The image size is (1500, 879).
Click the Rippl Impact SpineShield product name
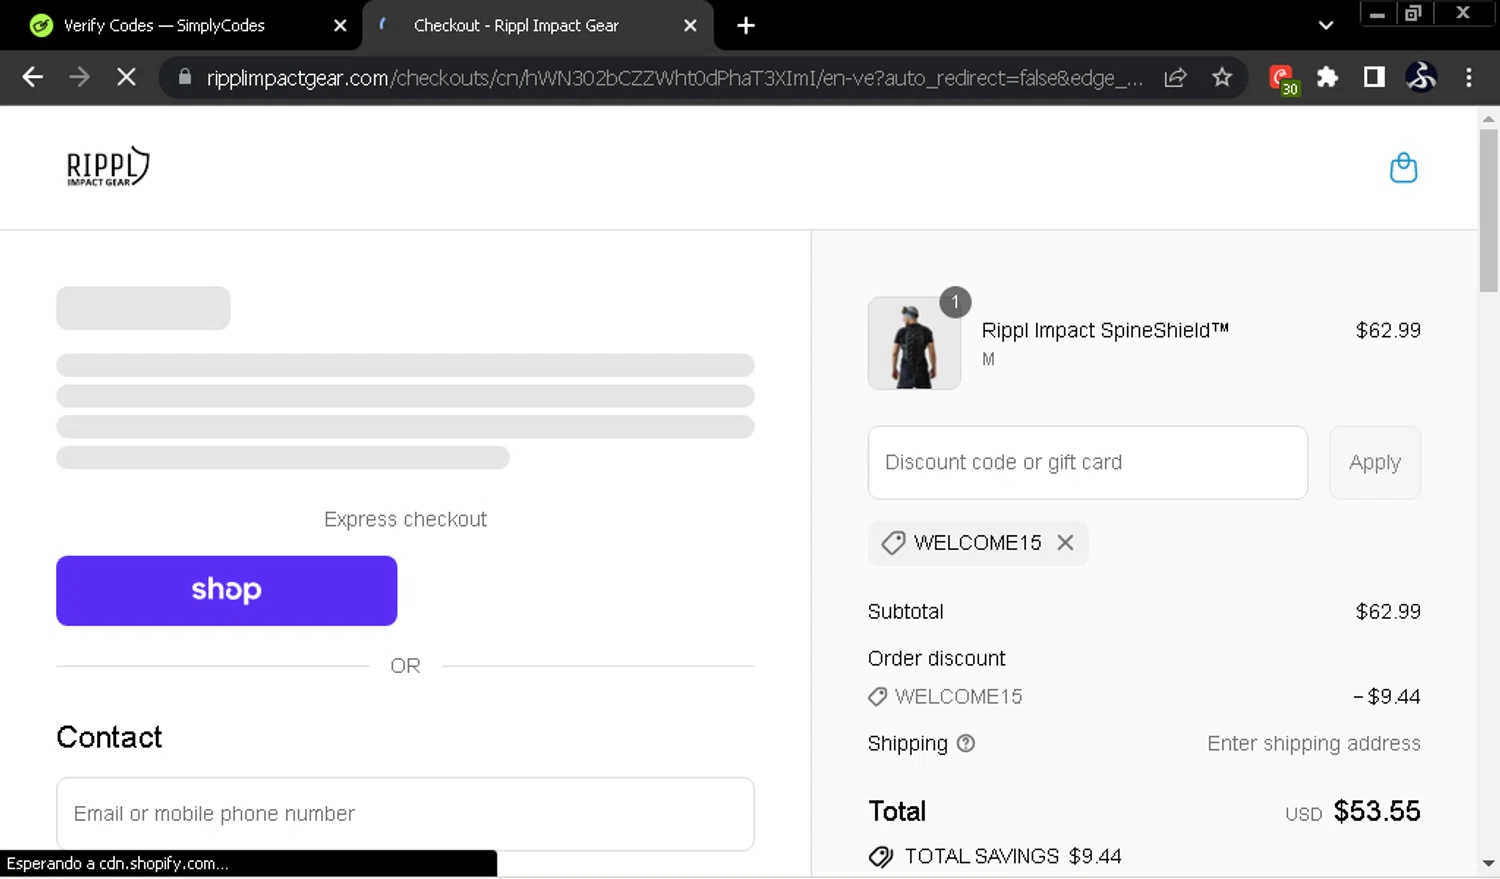click(1105, 330)
